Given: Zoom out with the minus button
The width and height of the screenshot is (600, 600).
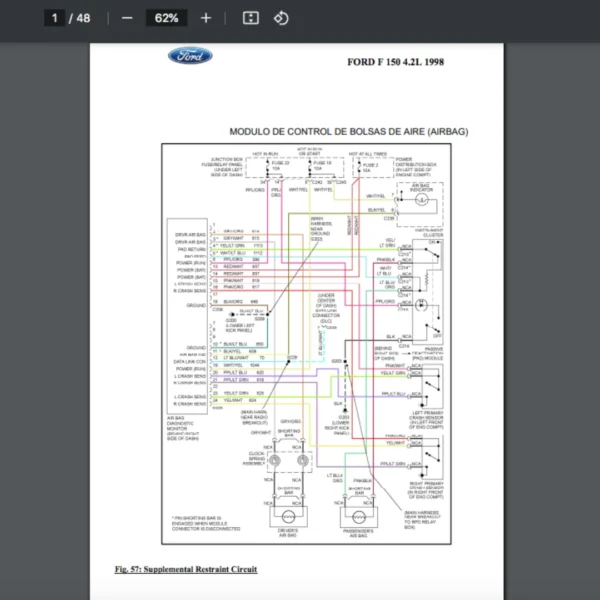Looking at the screenshot, I should (x=127, y=18).
